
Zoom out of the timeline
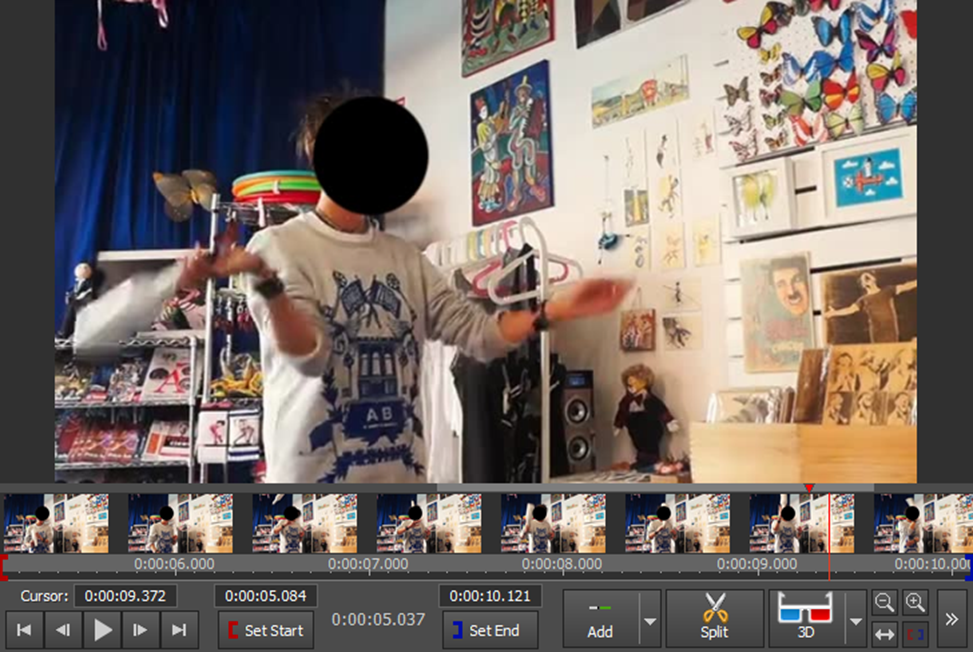[x=886, y=602]
